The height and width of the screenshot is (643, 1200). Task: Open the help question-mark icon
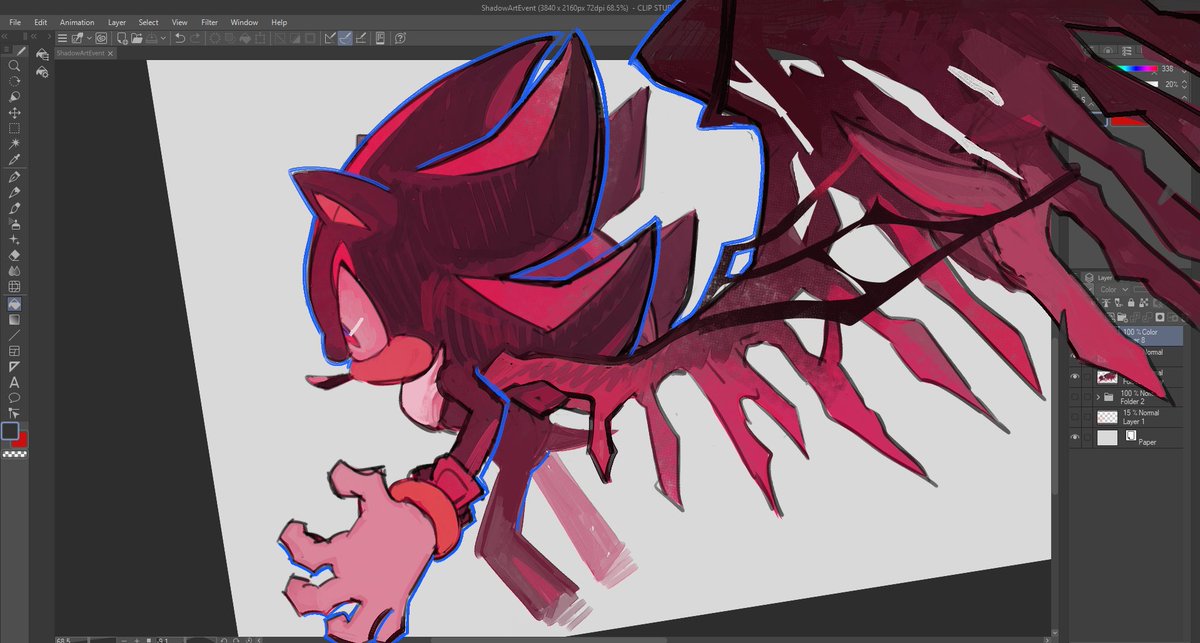[400, 38]
